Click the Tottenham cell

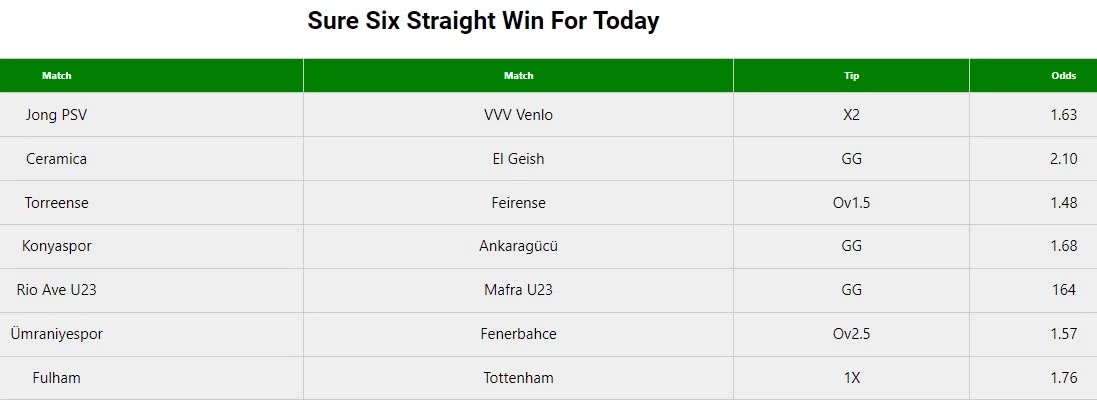[x=518, y=378]
